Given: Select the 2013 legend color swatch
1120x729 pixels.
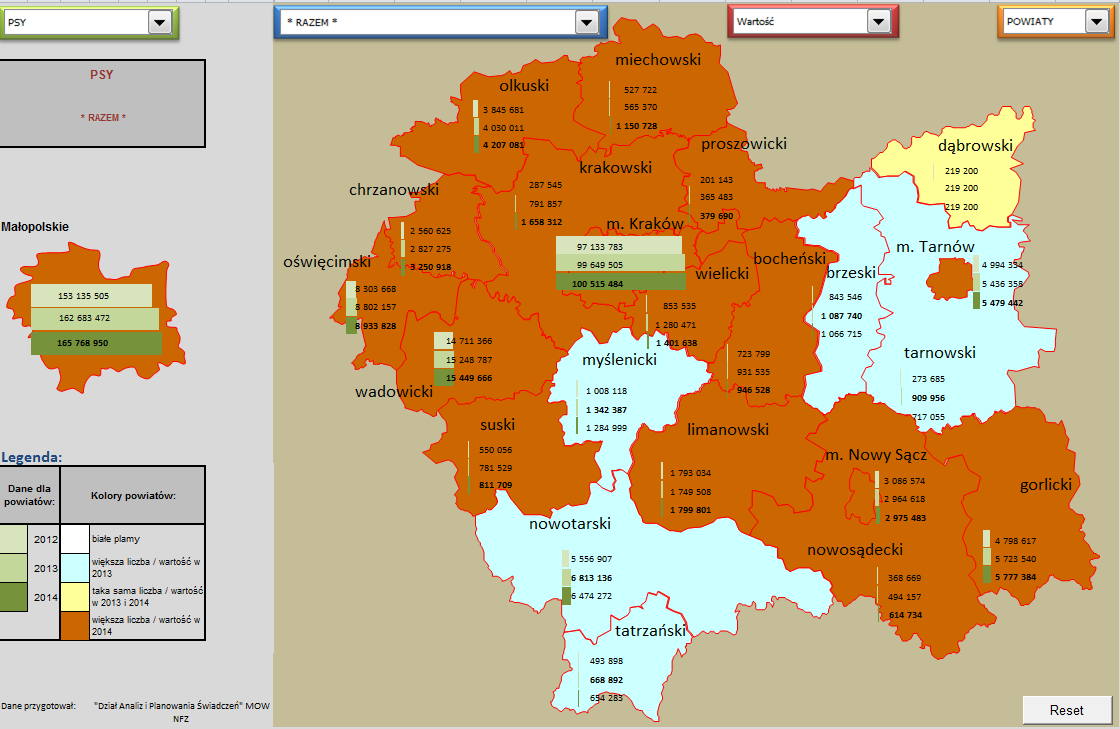Looking at the screenshot, I should [x=14, y=568].
